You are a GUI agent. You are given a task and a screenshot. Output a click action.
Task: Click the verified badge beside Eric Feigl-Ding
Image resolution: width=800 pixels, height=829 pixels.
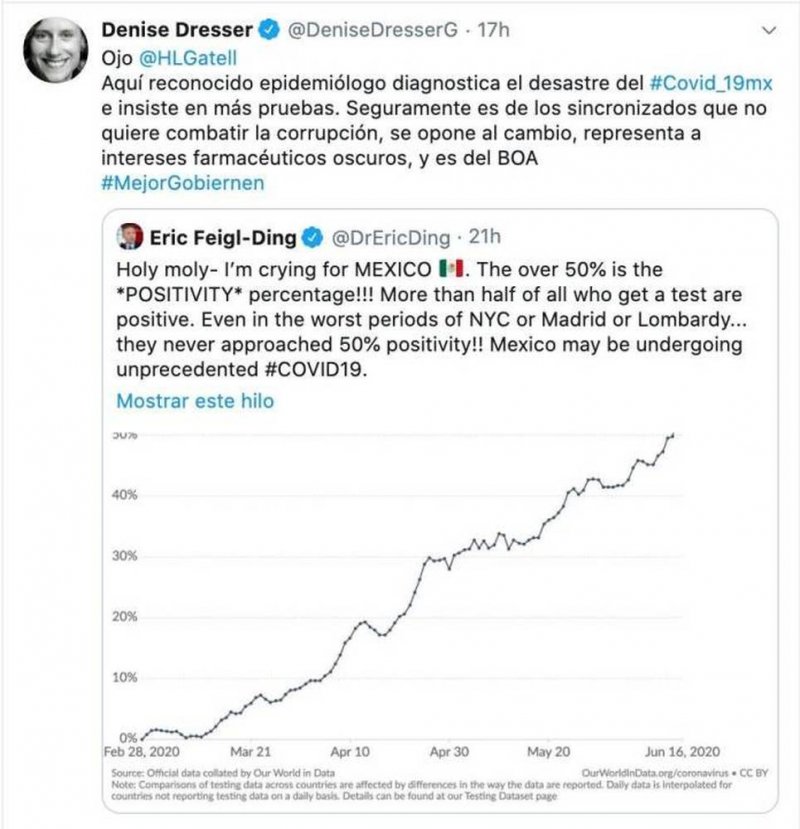312,239
